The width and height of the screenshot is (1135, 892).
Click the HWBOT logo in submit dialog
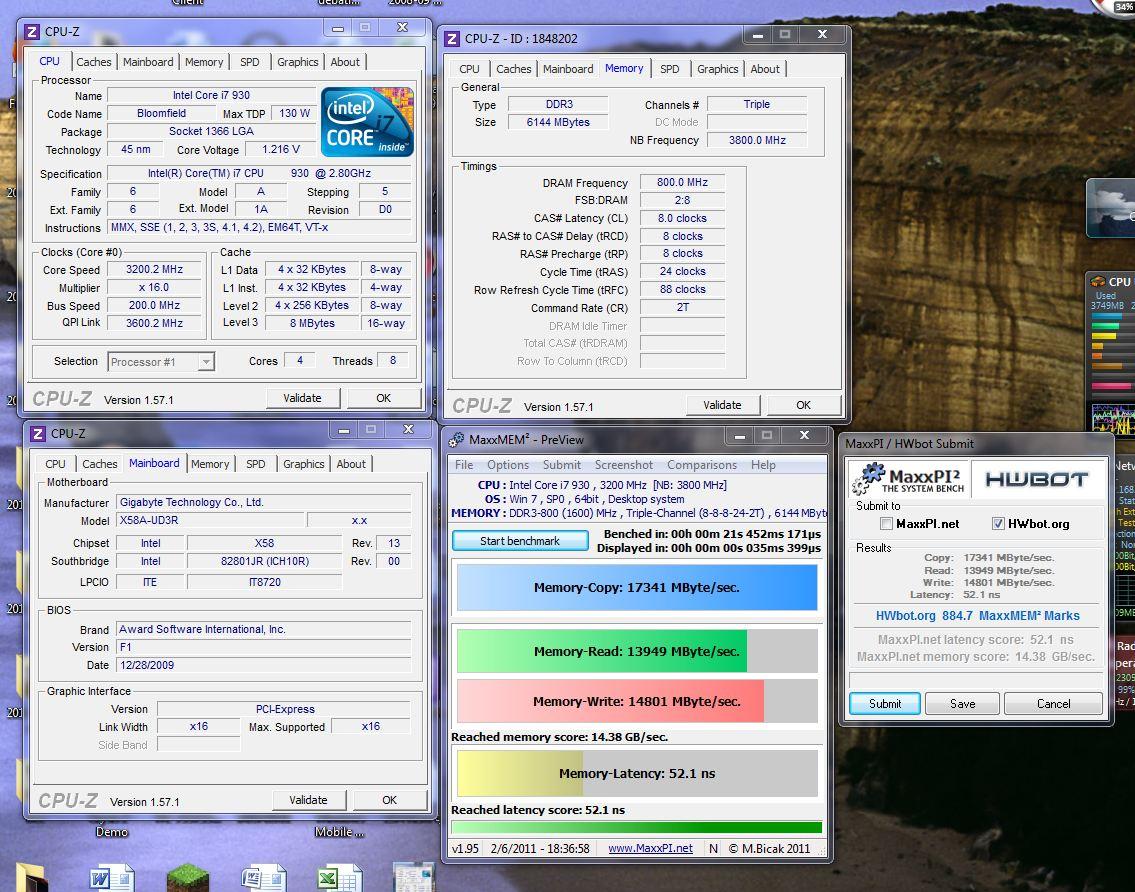pos(1037,479)
